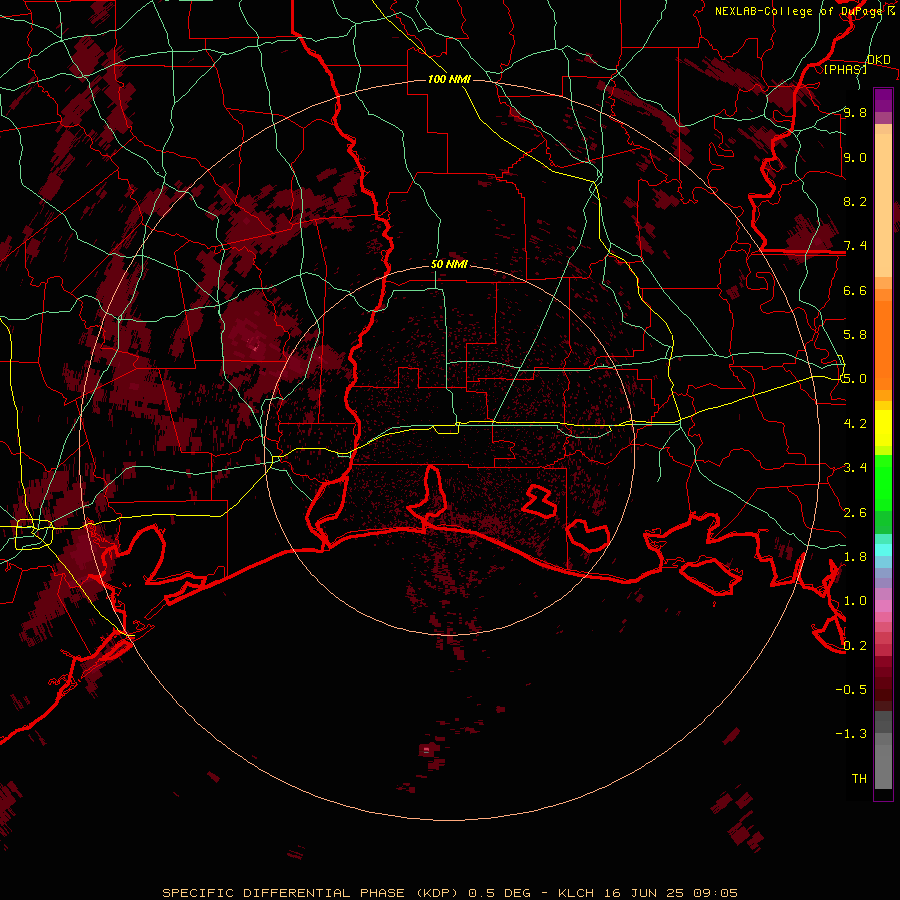Image resolution: width=900 pixels, height=900 pixels.
Task: Click the TH threshold label
Action: click(859, 779)
